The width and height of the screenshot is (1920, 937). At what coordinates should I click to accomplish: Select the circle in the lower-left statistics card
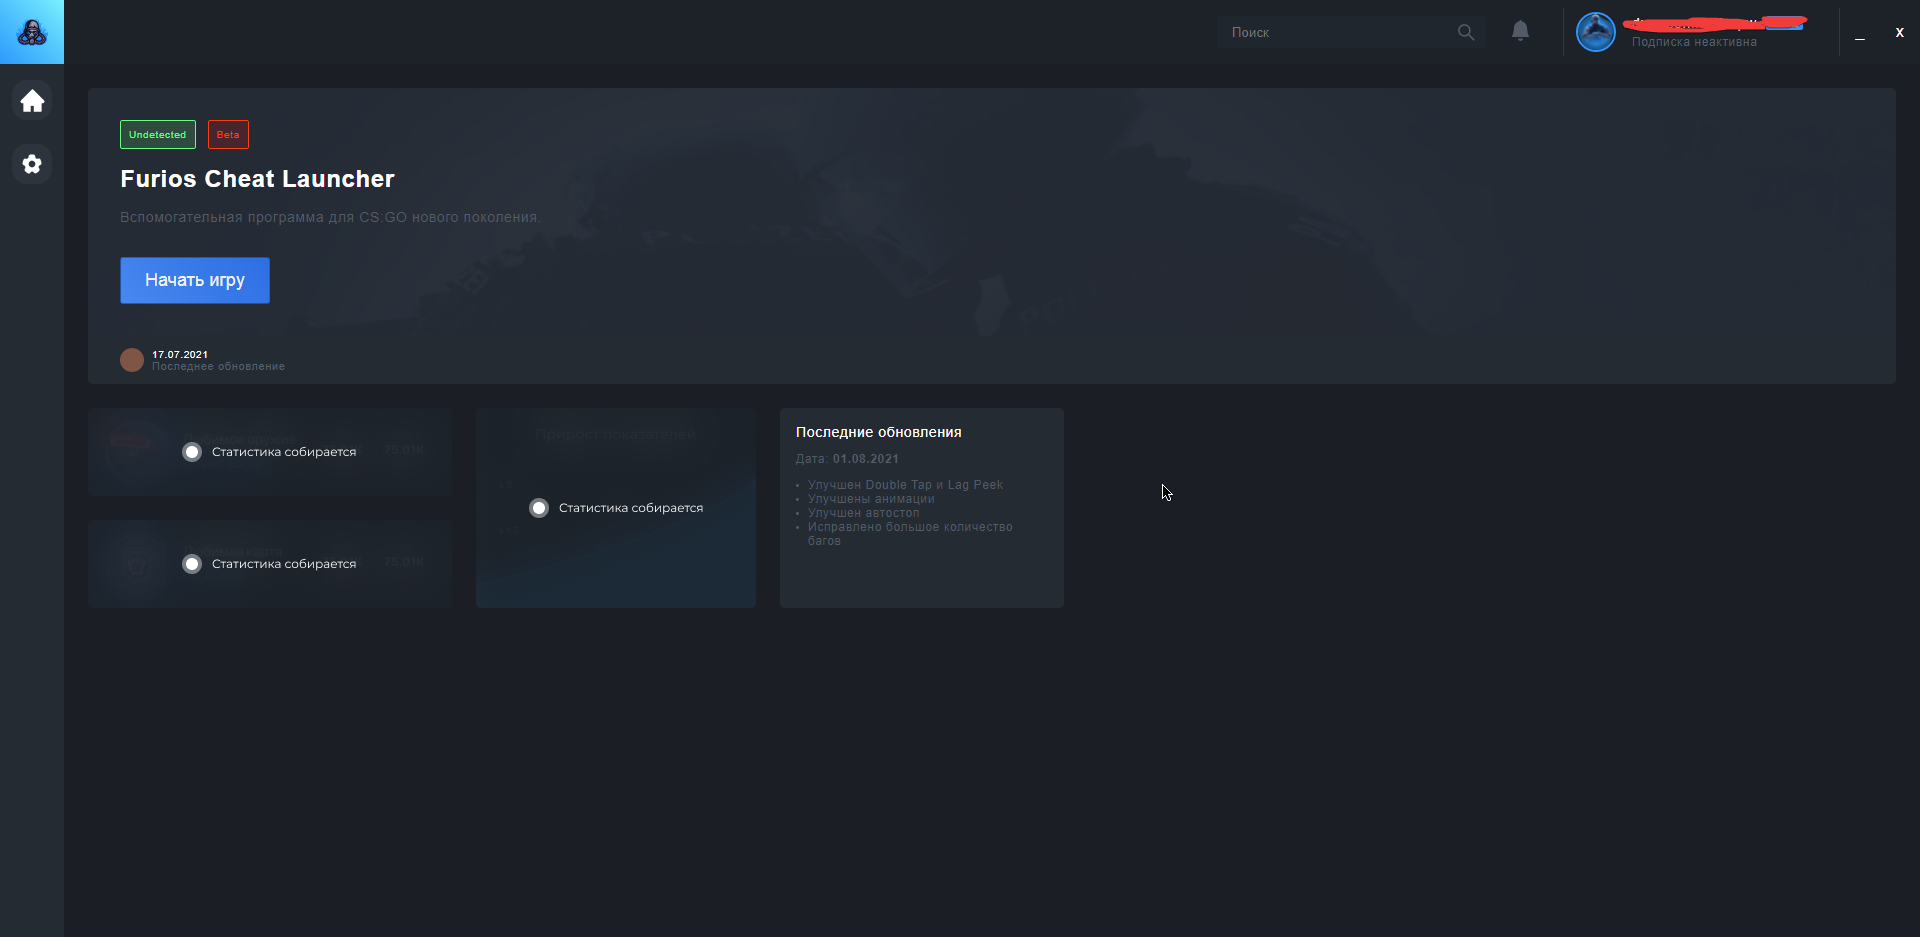(192, 564)
